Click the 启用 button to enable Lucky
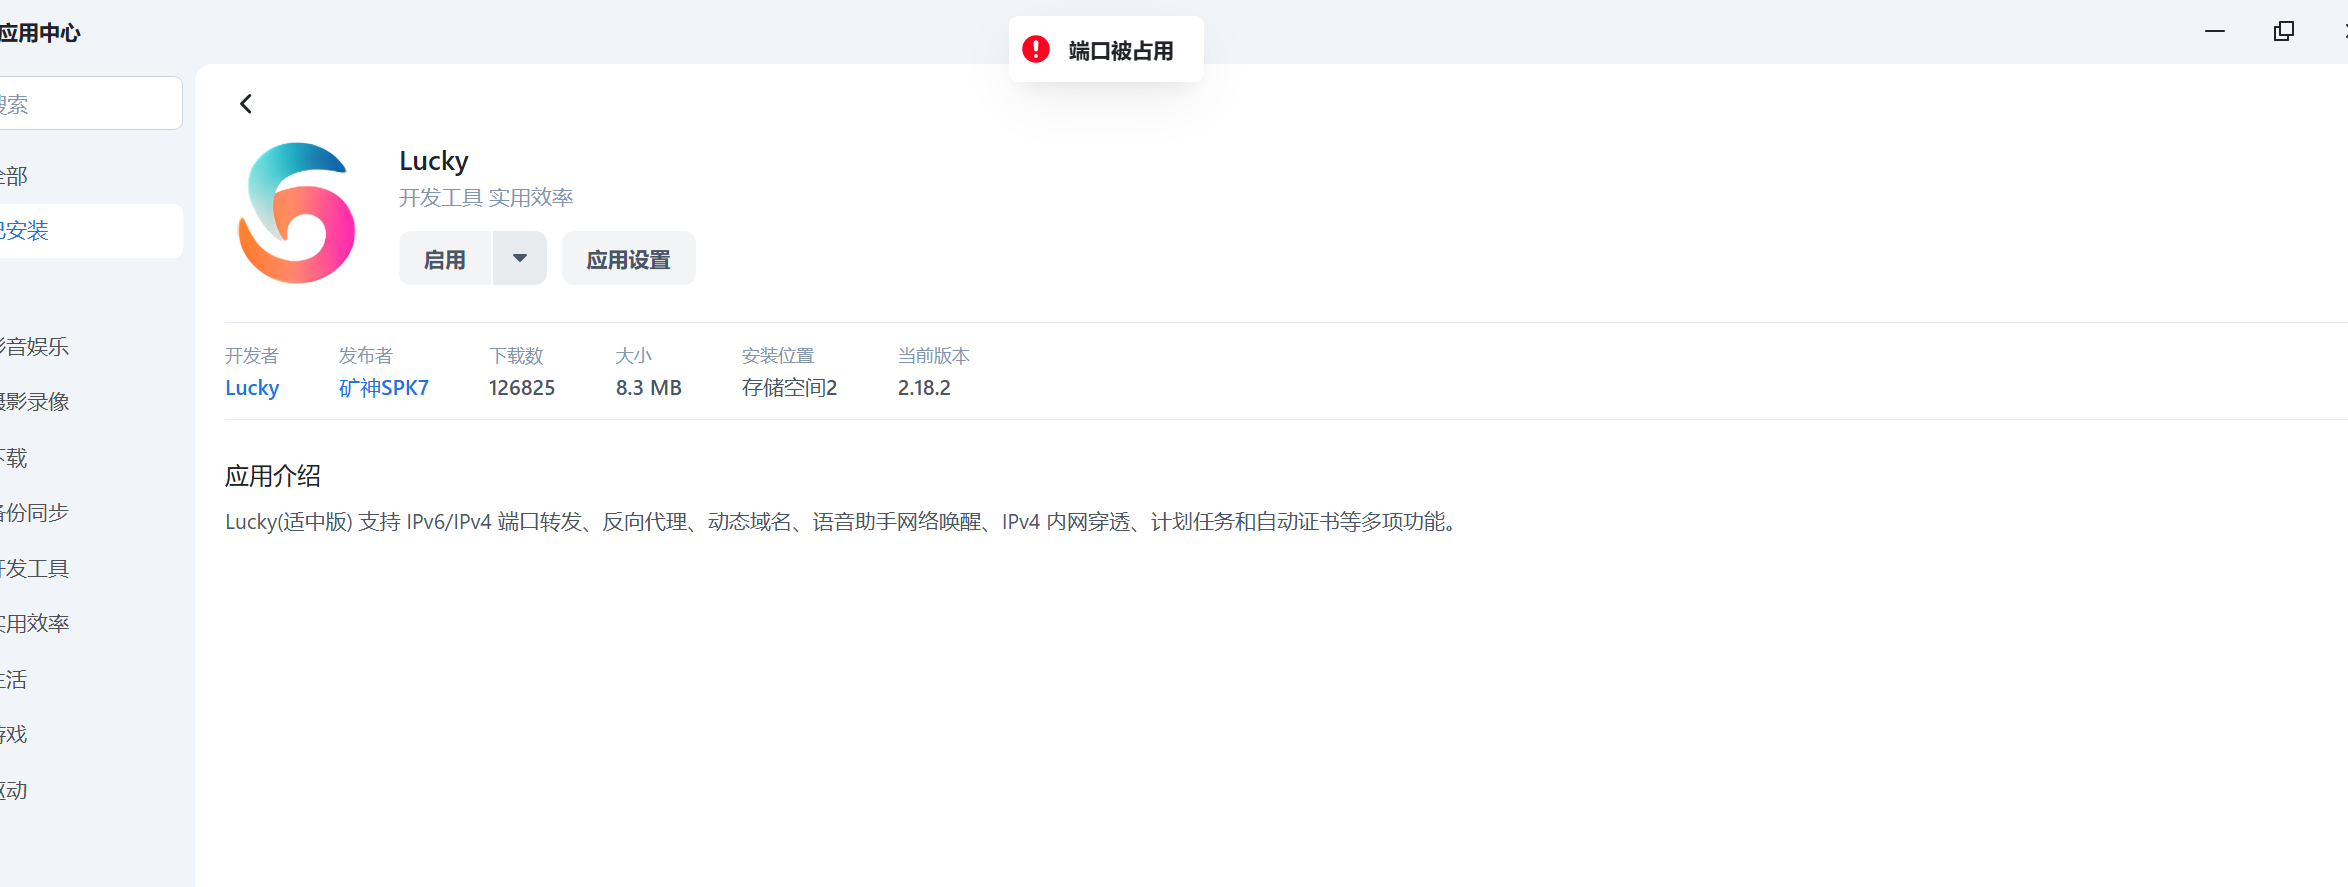 445,259
